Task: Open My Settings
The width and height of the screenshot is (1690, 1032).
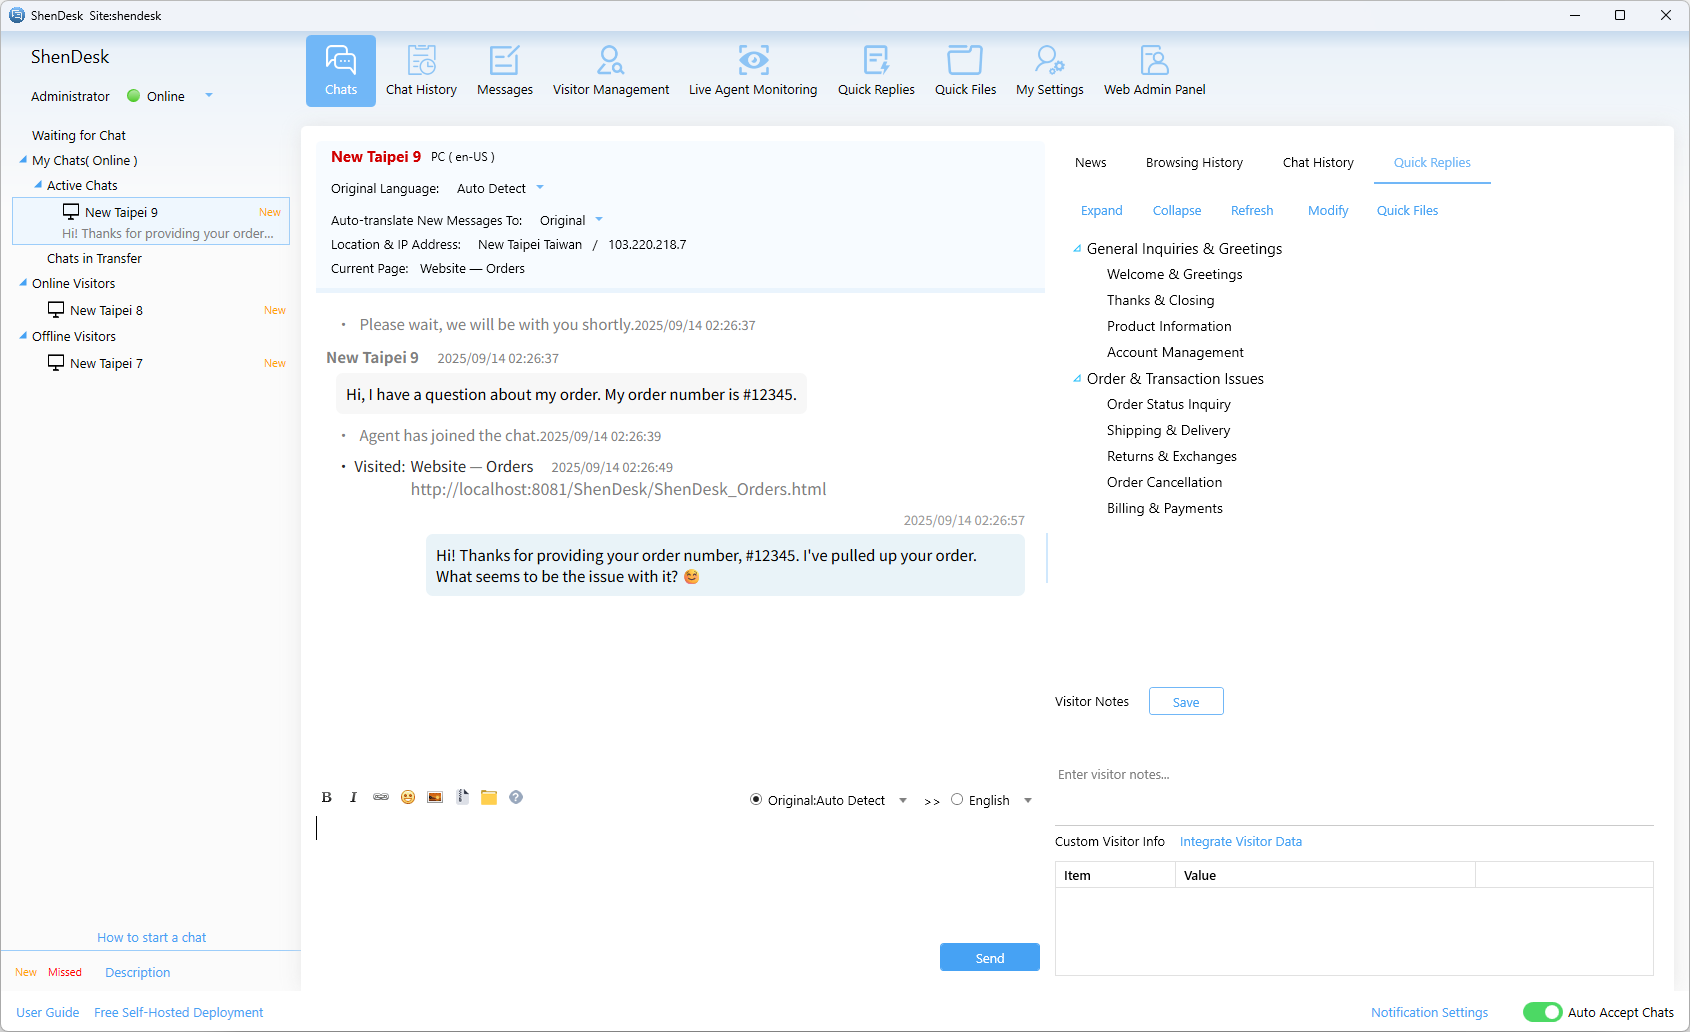Action: (1049, 71)
